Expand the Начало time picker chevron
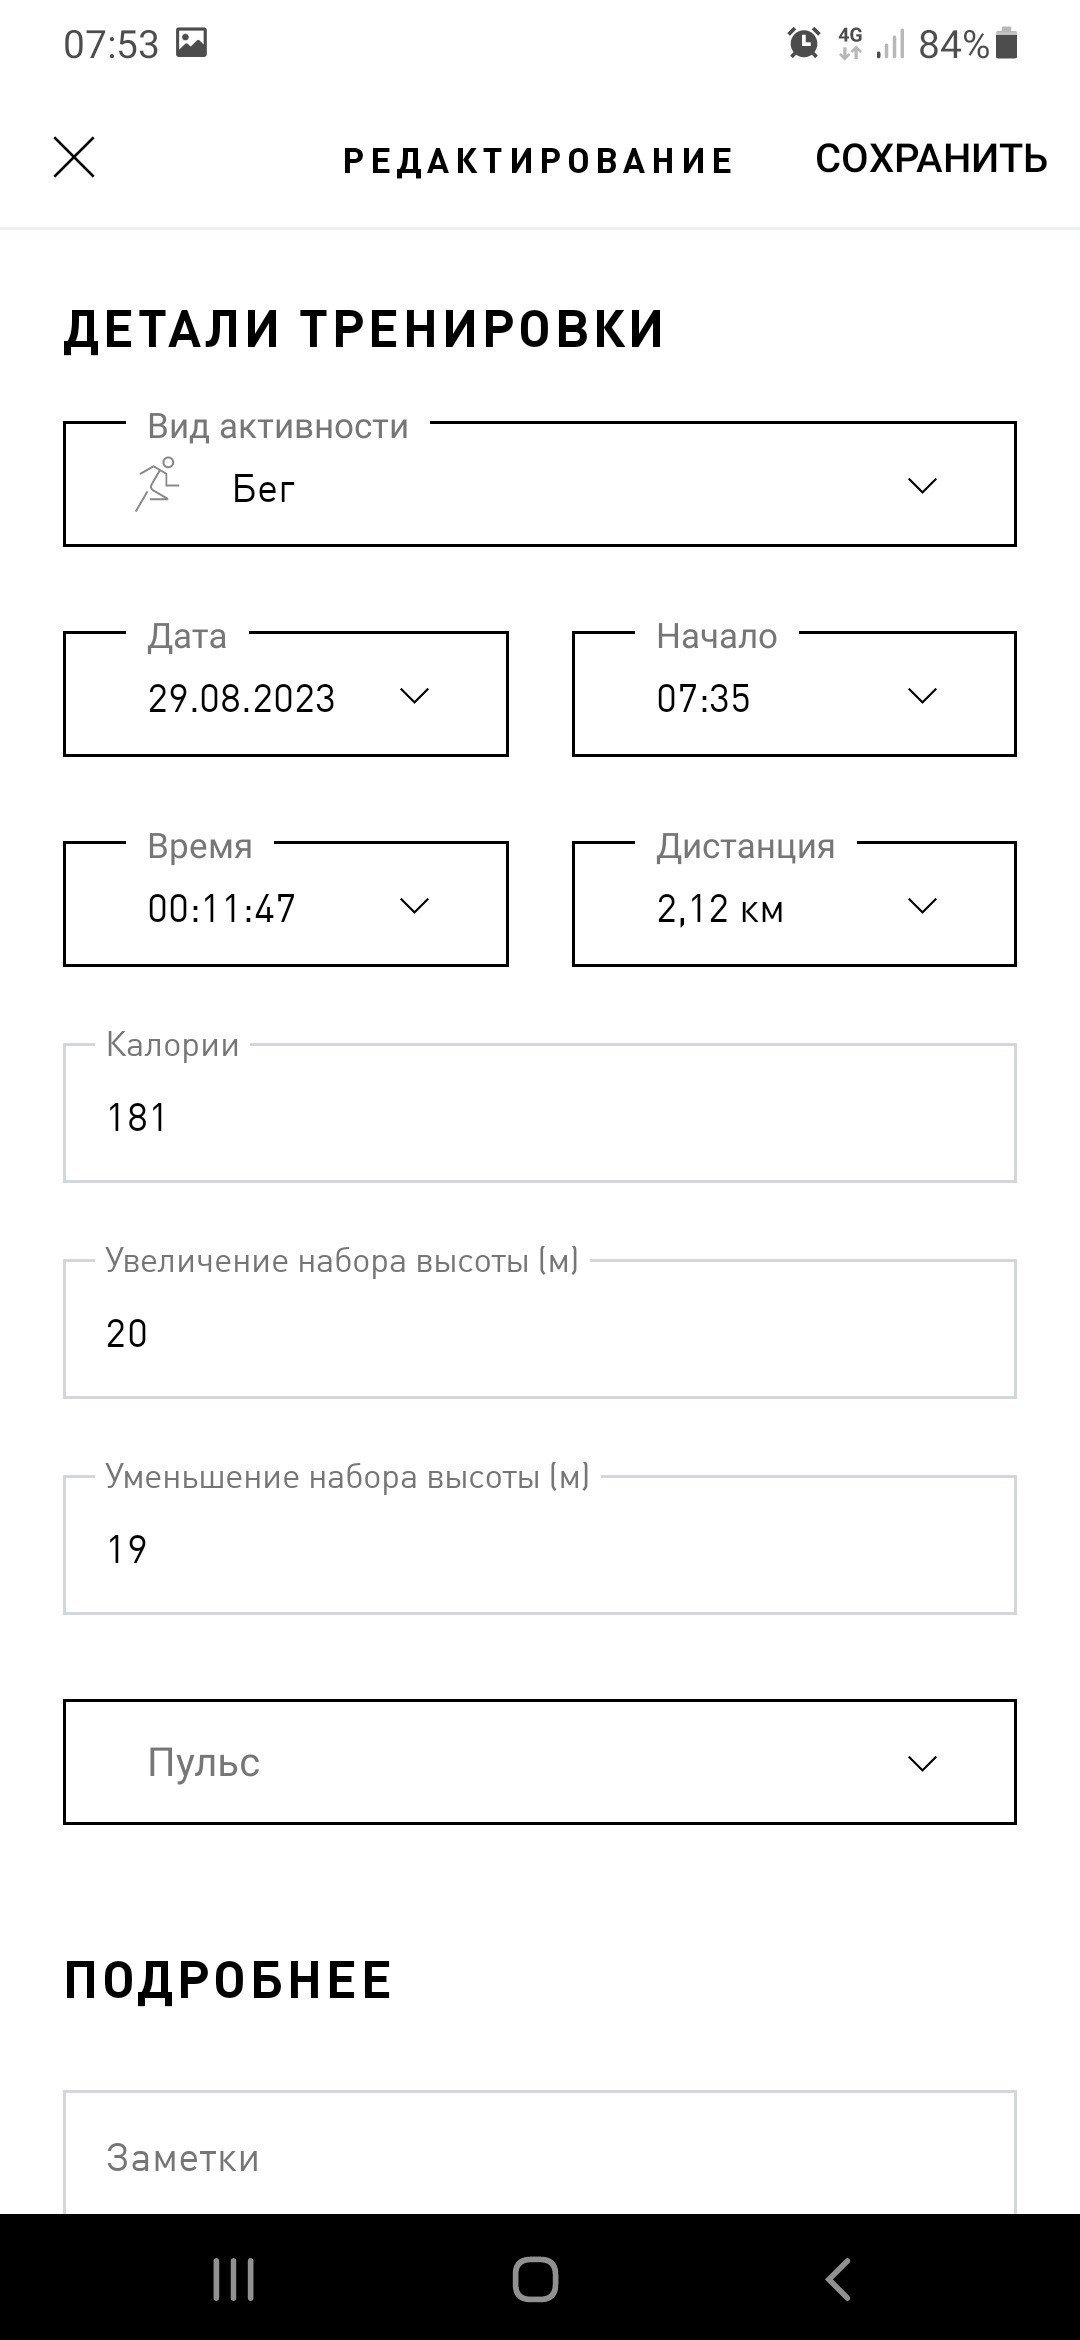 click(922, 696)
